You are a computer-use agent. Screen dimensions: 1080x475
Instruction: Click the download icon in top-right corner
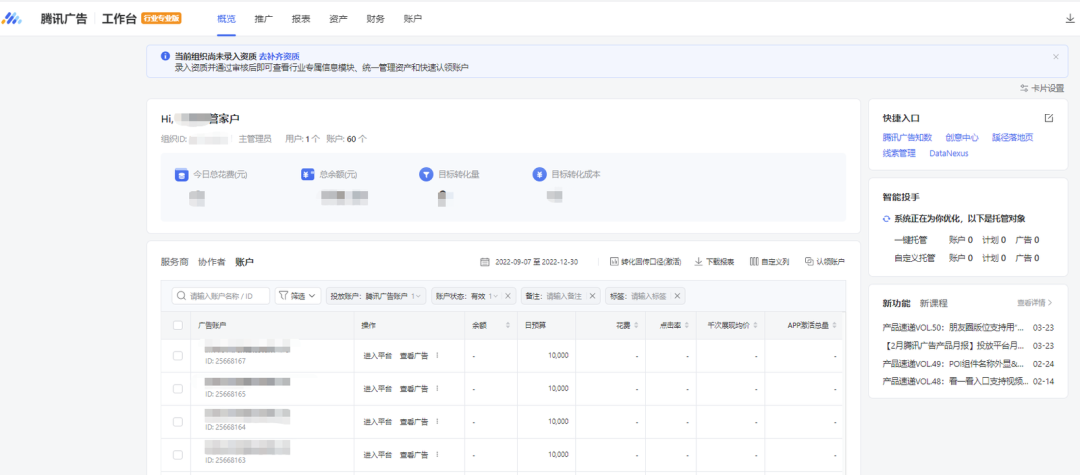tap(1070, 18)
